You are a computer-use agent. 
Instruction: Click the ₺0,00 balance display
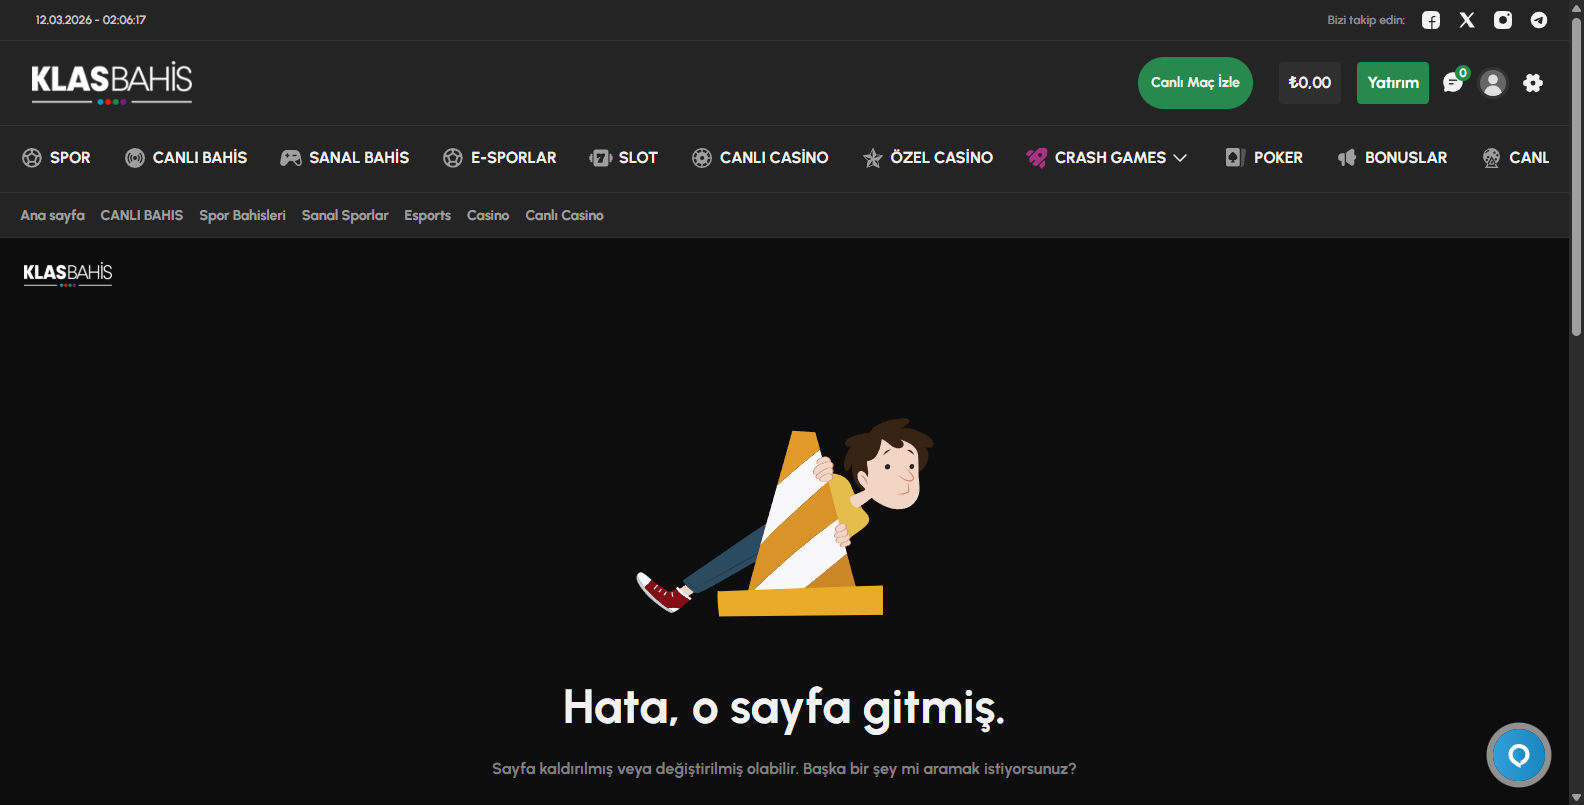coord(1309,83)
